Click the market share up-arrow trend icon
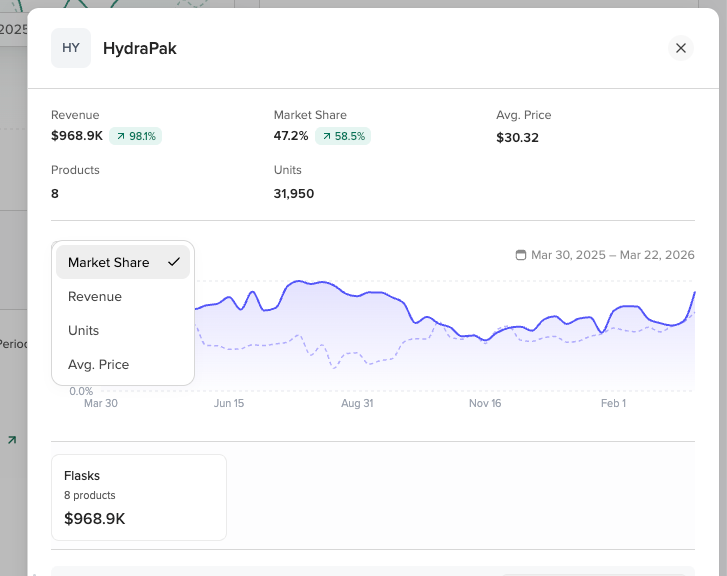727x576 pixels. tap(326, 136)
